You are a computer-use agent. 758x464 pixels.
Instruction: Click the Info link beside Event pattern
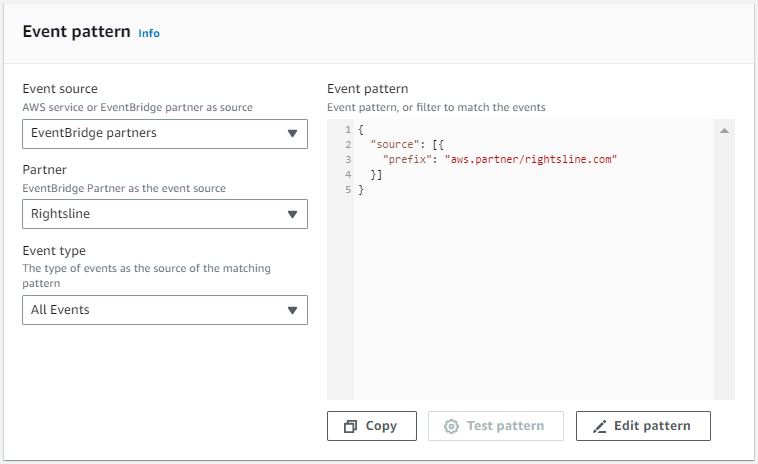coord(148,33)
